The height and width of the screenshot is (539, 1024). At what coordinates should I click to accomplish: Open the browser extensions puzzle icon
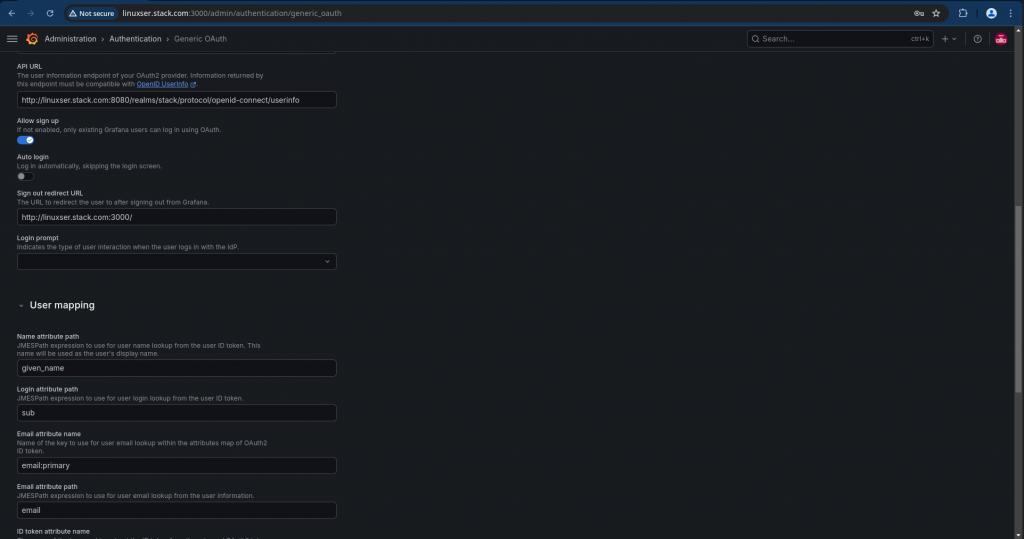[963, 13]
